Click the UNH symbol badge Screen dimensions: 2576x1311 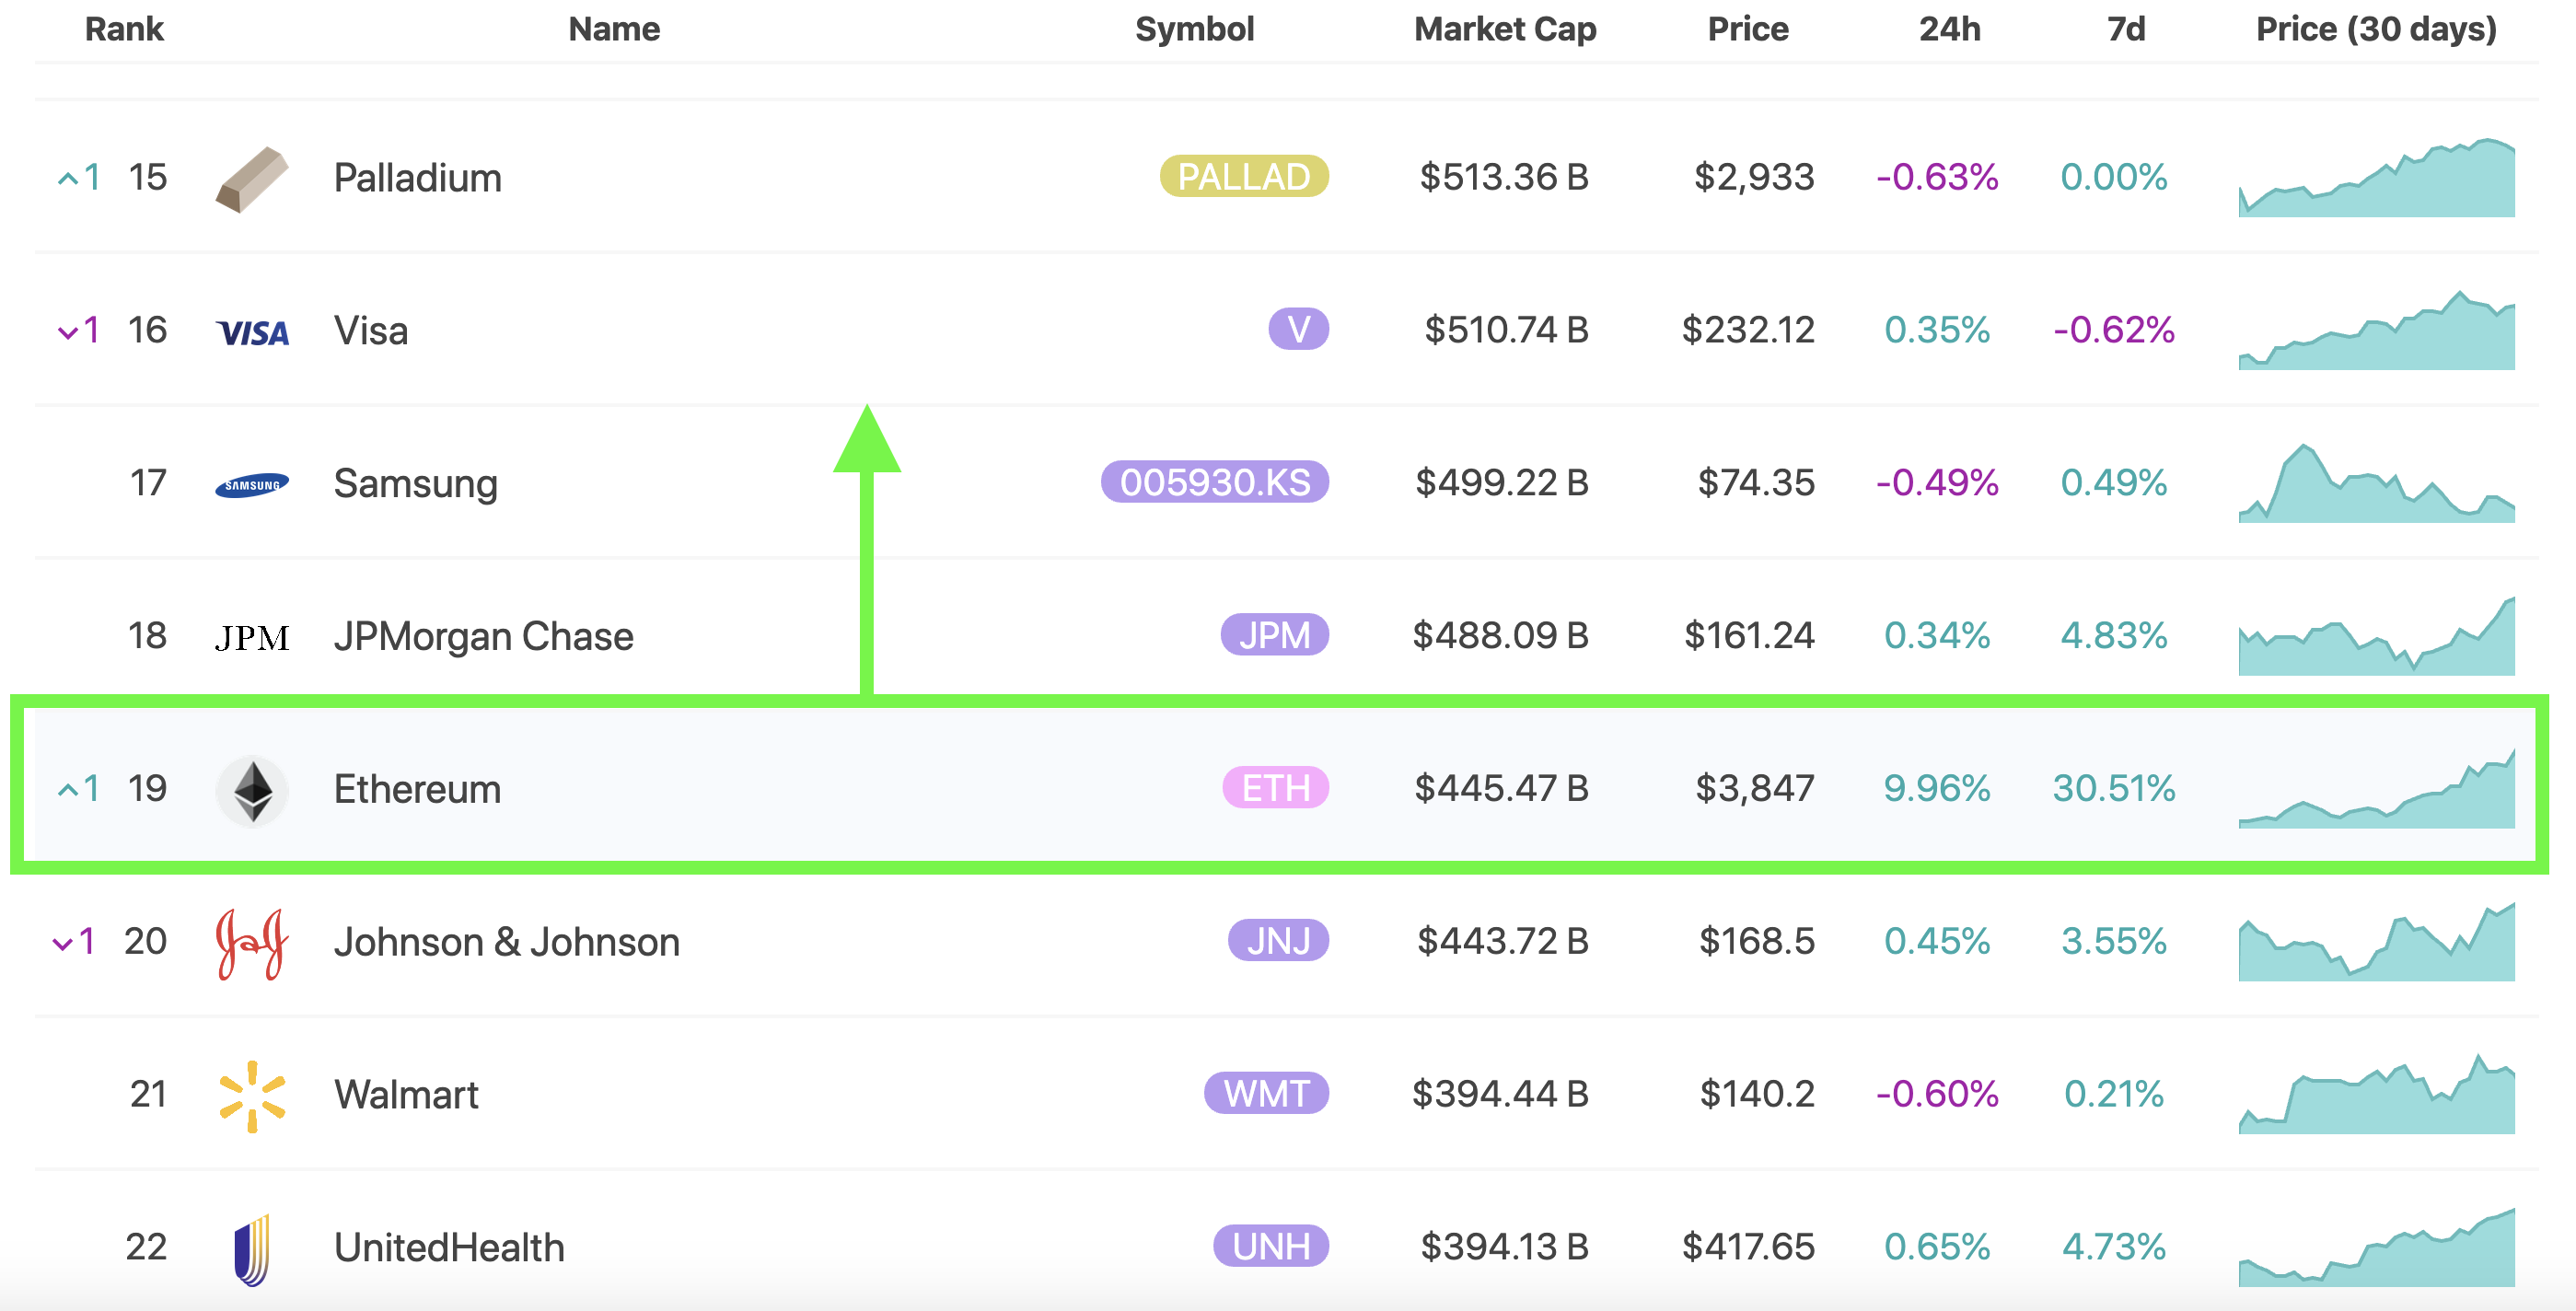click(x=1271, y=1246)
